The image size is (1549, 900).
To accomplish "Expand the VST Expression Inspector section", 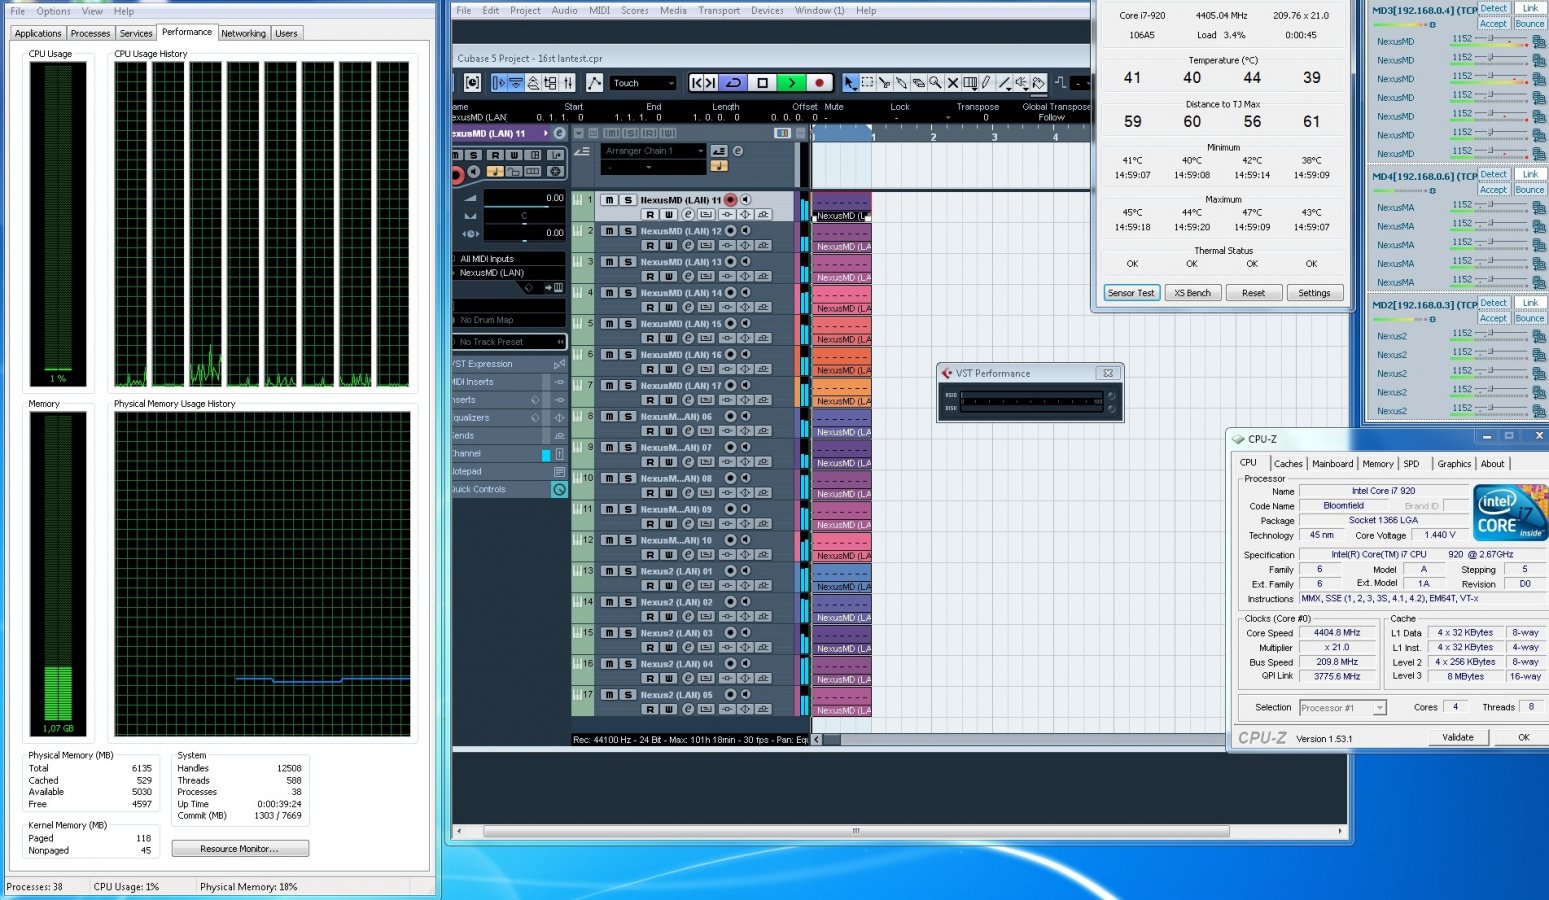I will click(508, 364).
